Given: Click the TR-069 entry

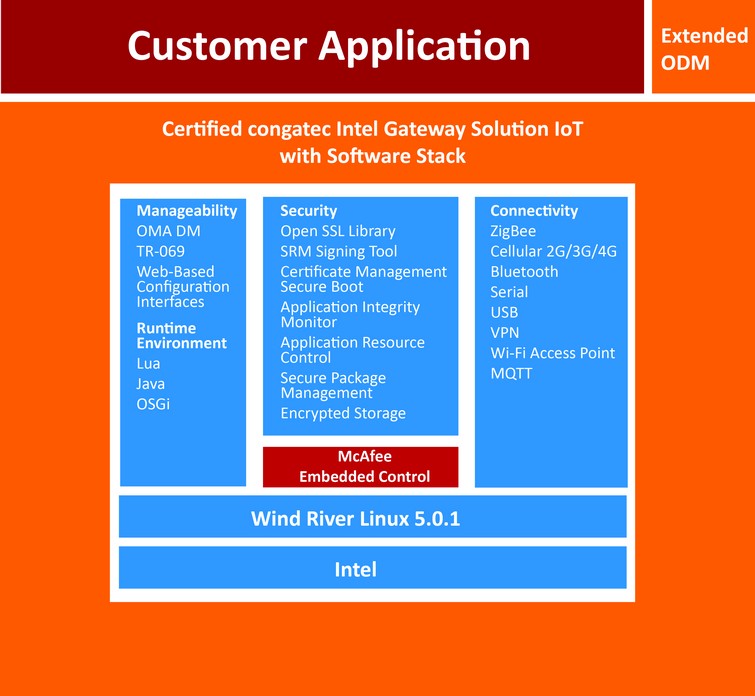Looking at the screenshot, I should point(161,251).
